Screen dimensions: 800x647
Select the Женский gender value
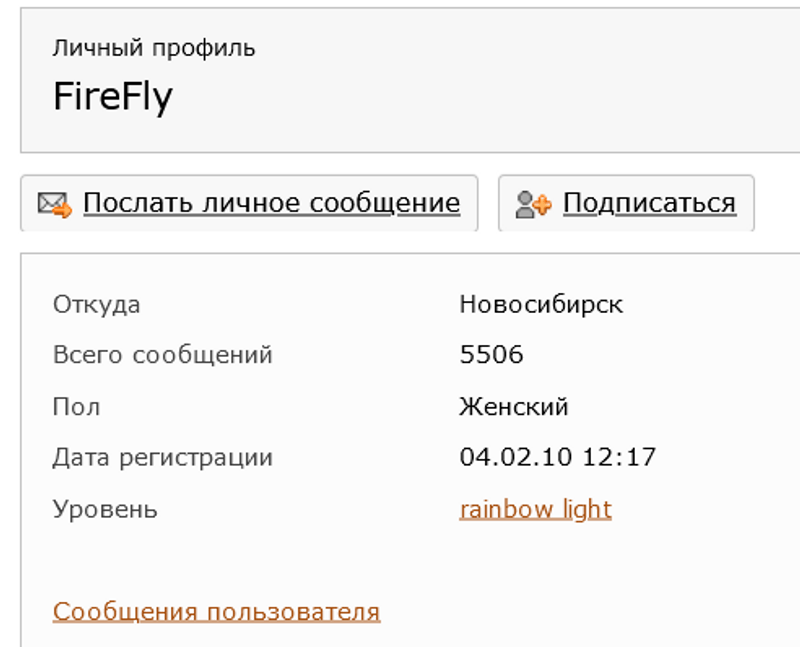(x=514, y=407)
